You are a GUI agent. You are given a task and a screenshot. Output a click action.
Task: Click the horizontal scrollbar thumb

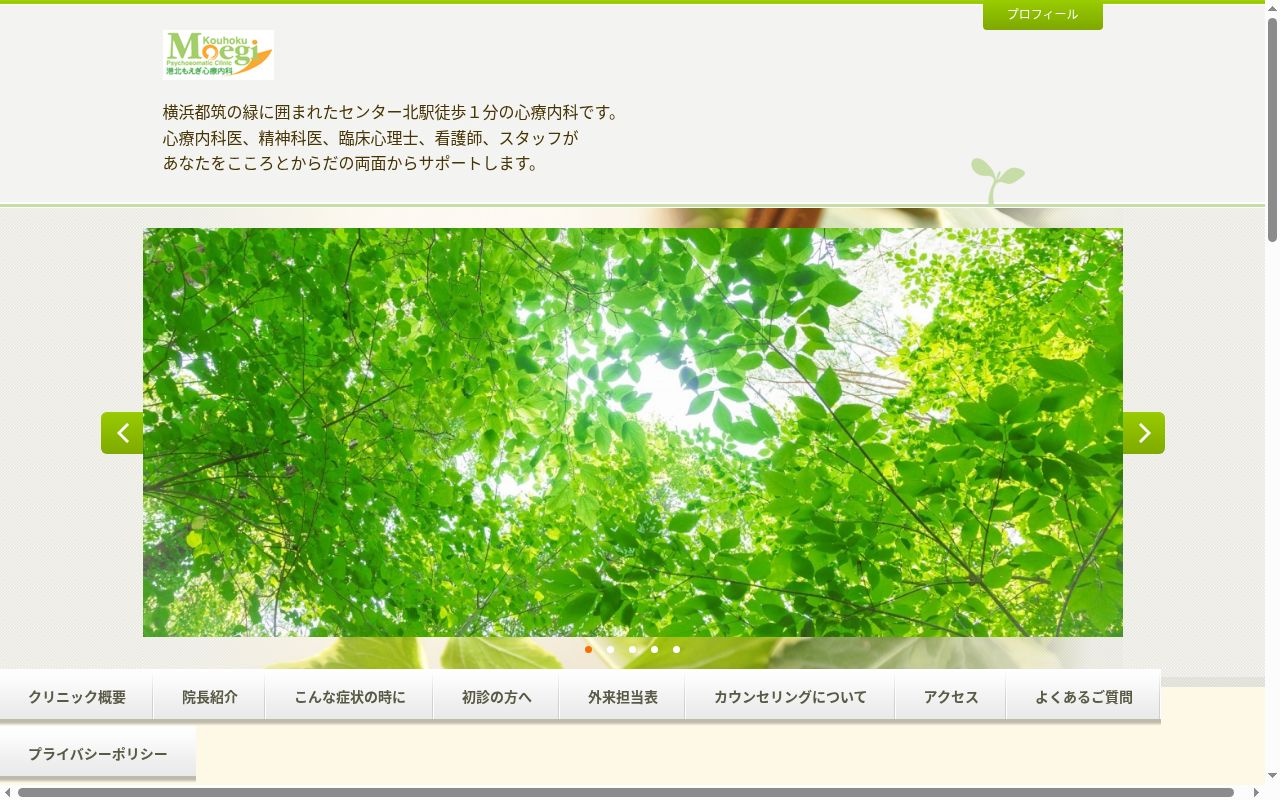[x=626, y=792]
